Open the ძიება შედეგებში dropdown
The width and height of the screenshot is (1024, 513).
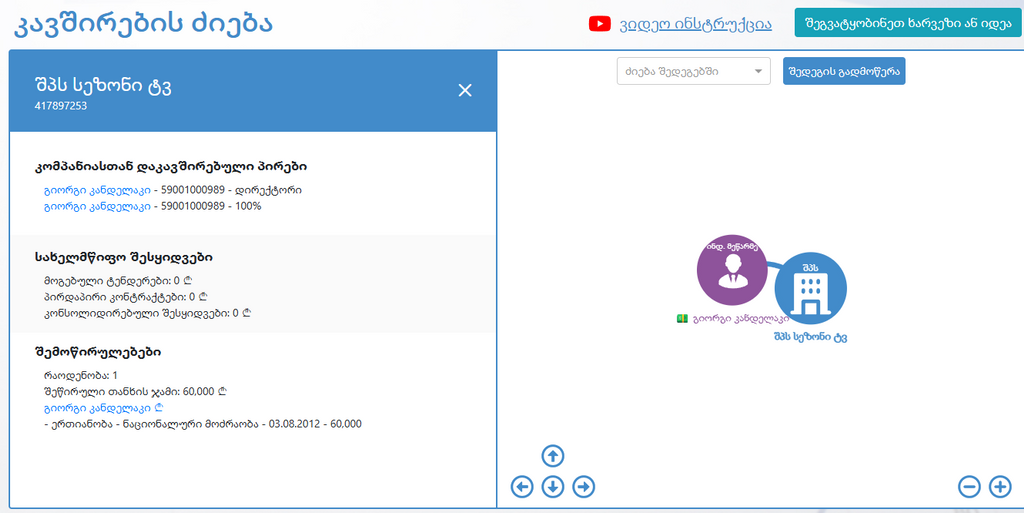(x=694, y=71)
